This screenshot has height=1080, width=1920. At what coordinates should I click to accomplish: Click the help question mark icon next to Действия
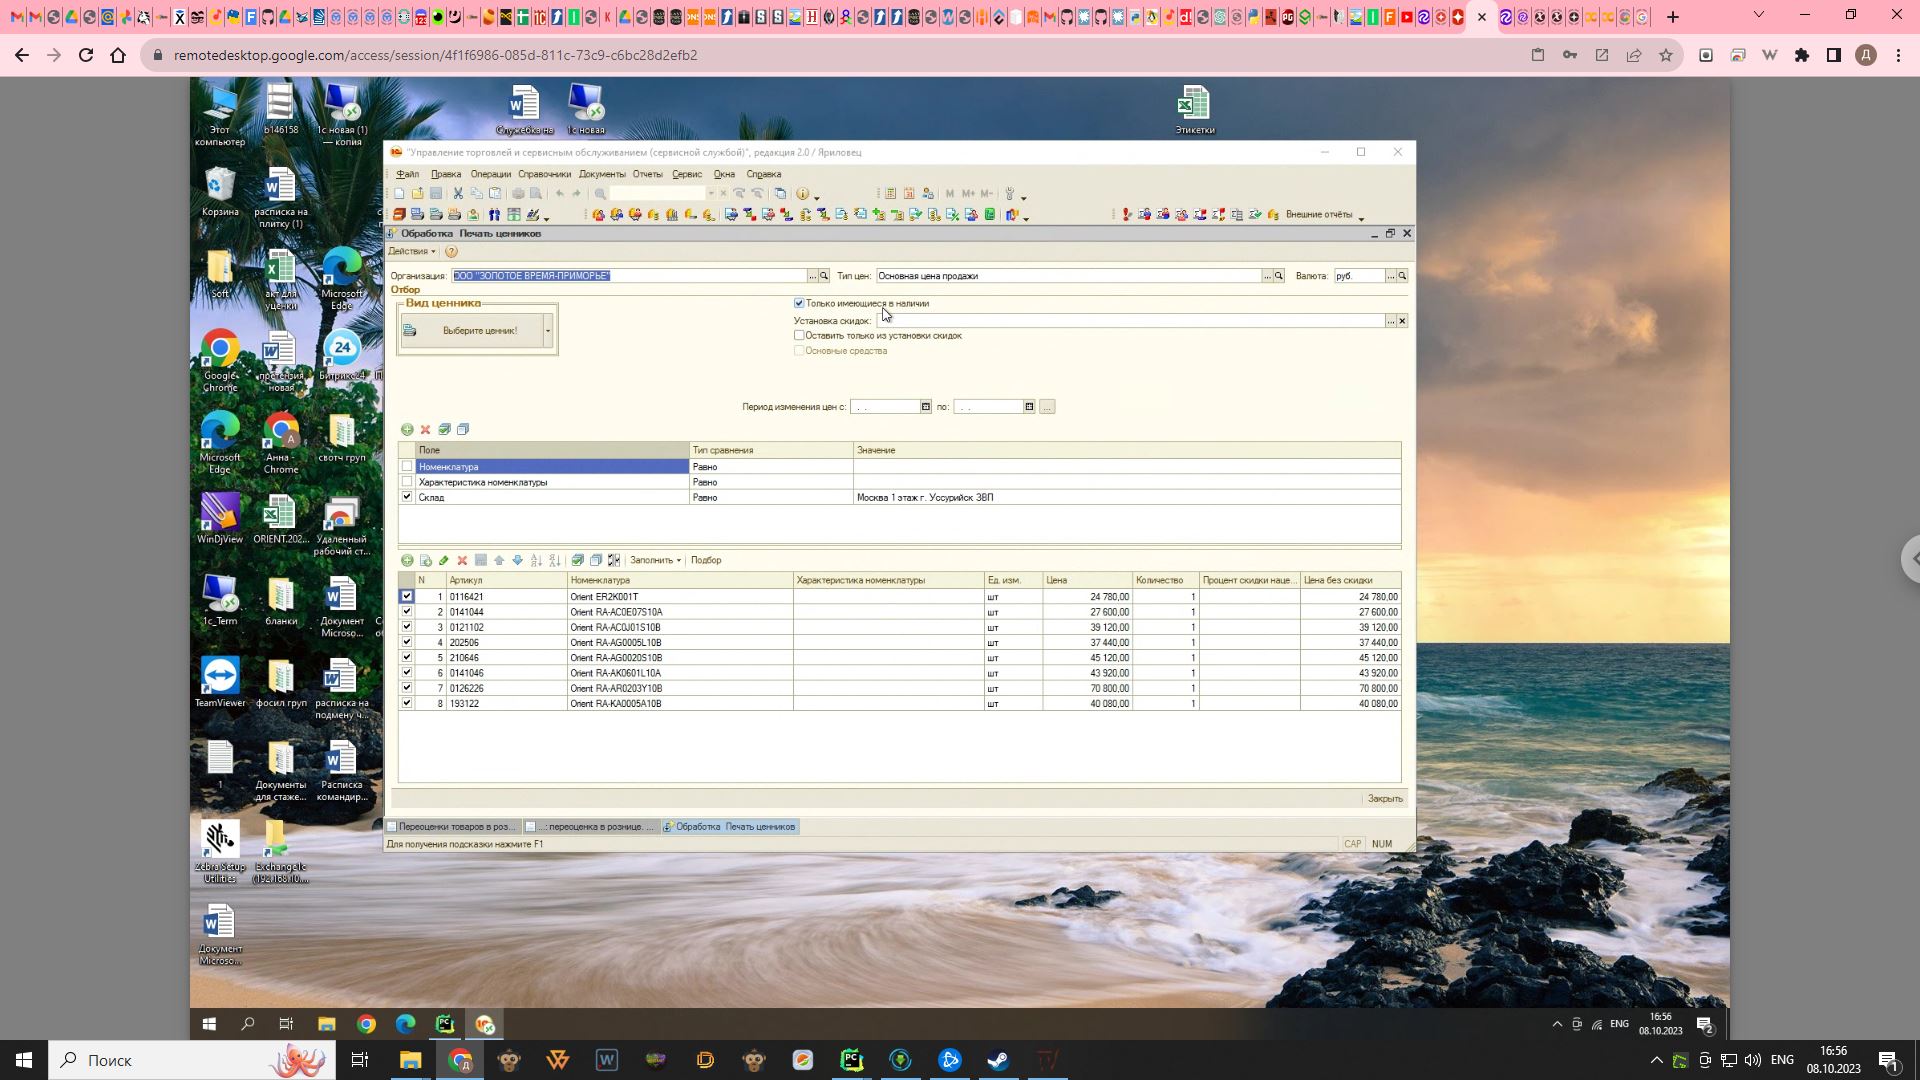[x=451, y=252]
